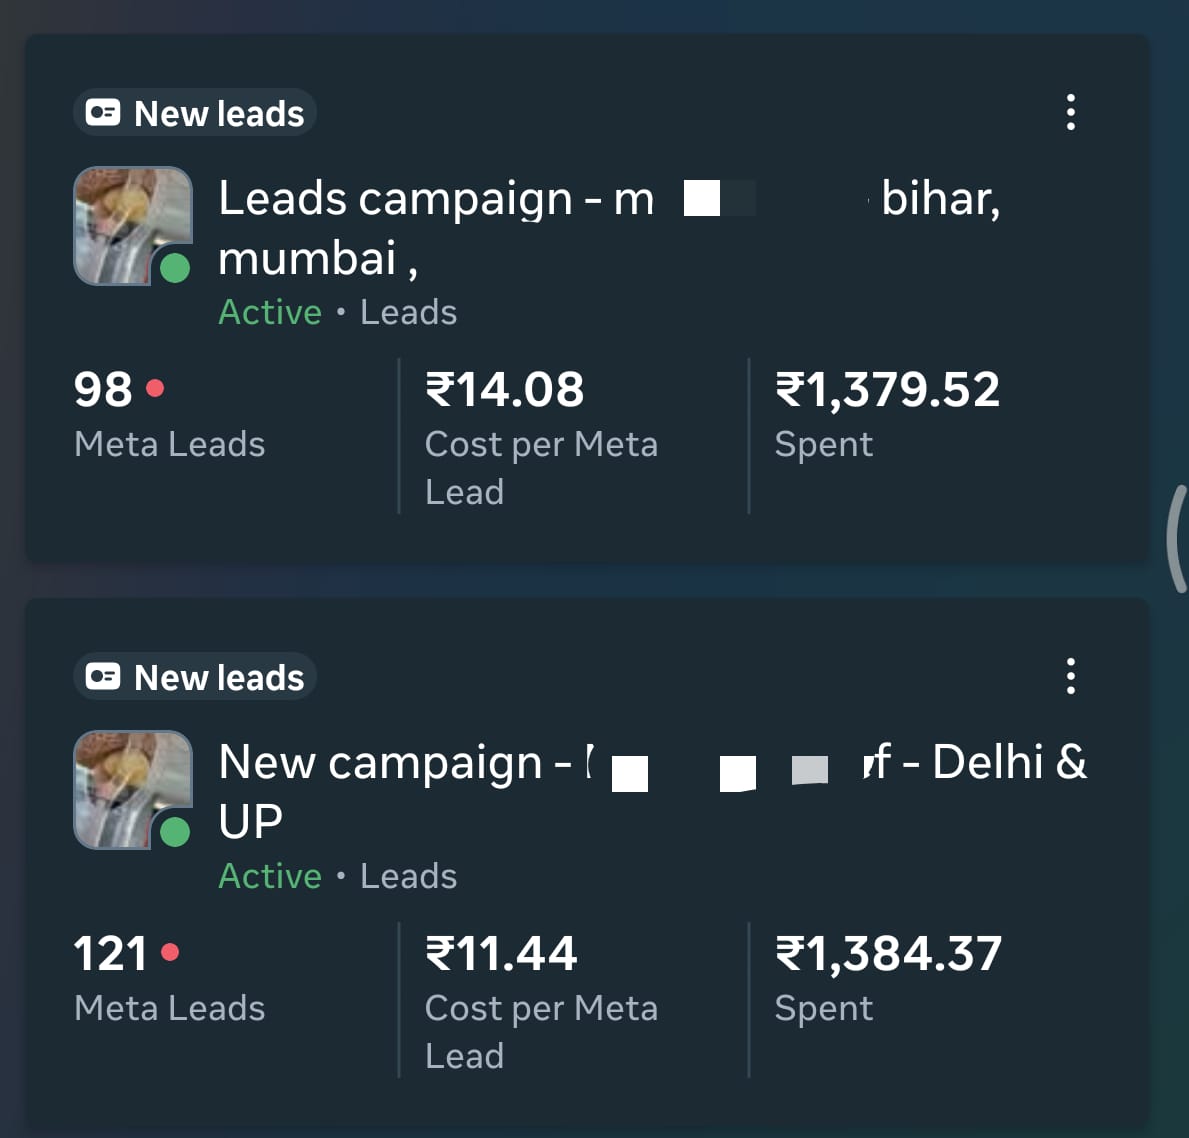Screen dimensions: 1189x1138
Task: Click green active status dot on first campaign
Action: 176,268
